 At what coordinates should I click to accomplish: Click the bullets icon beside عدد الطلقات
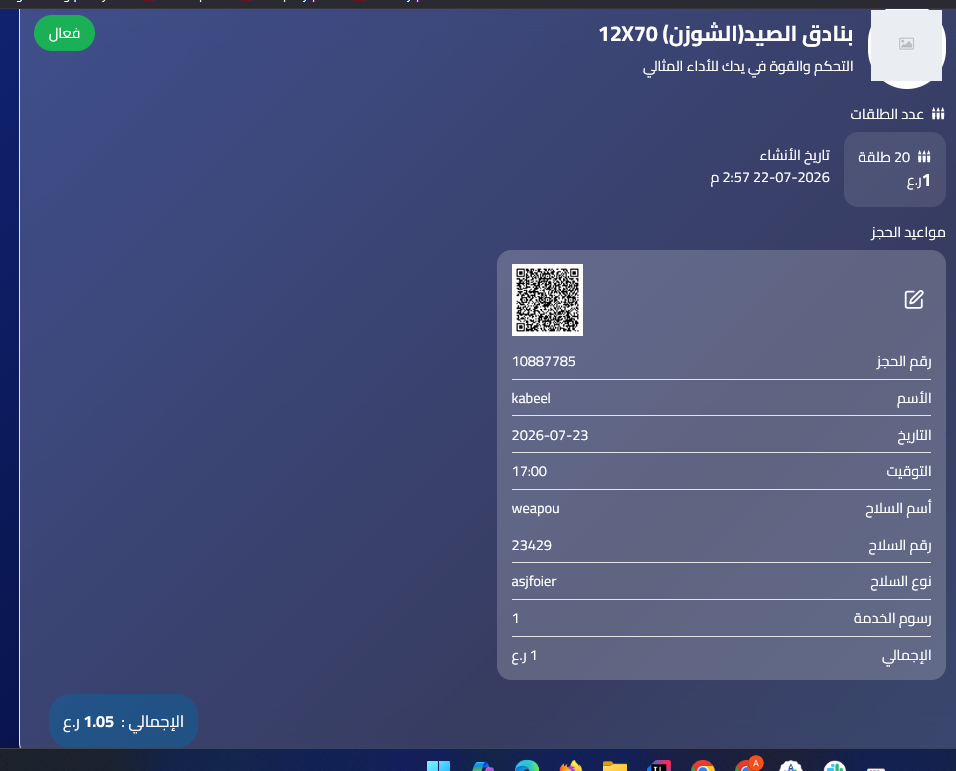pos(938,113)
